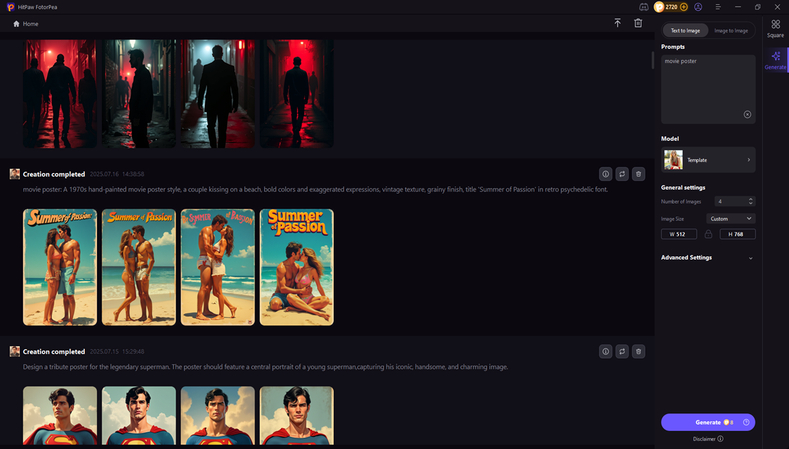Click the height H 768 field
The height and width of the screenshot is (449, 789).
pos(737,234)
